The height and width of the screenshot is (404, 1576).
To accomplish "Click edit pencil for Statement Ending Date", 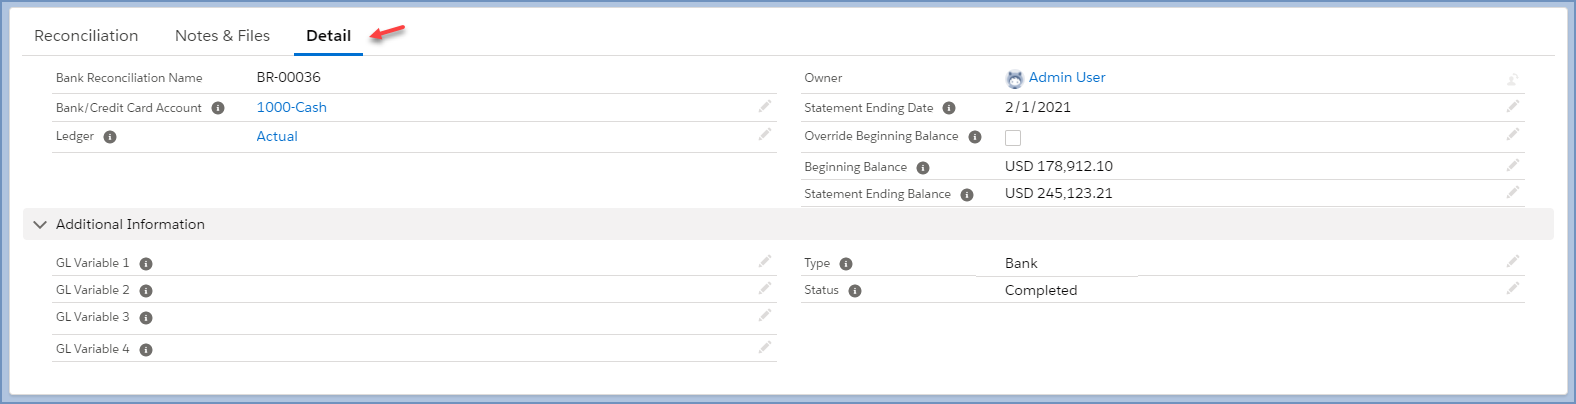I will [1512, 106].
